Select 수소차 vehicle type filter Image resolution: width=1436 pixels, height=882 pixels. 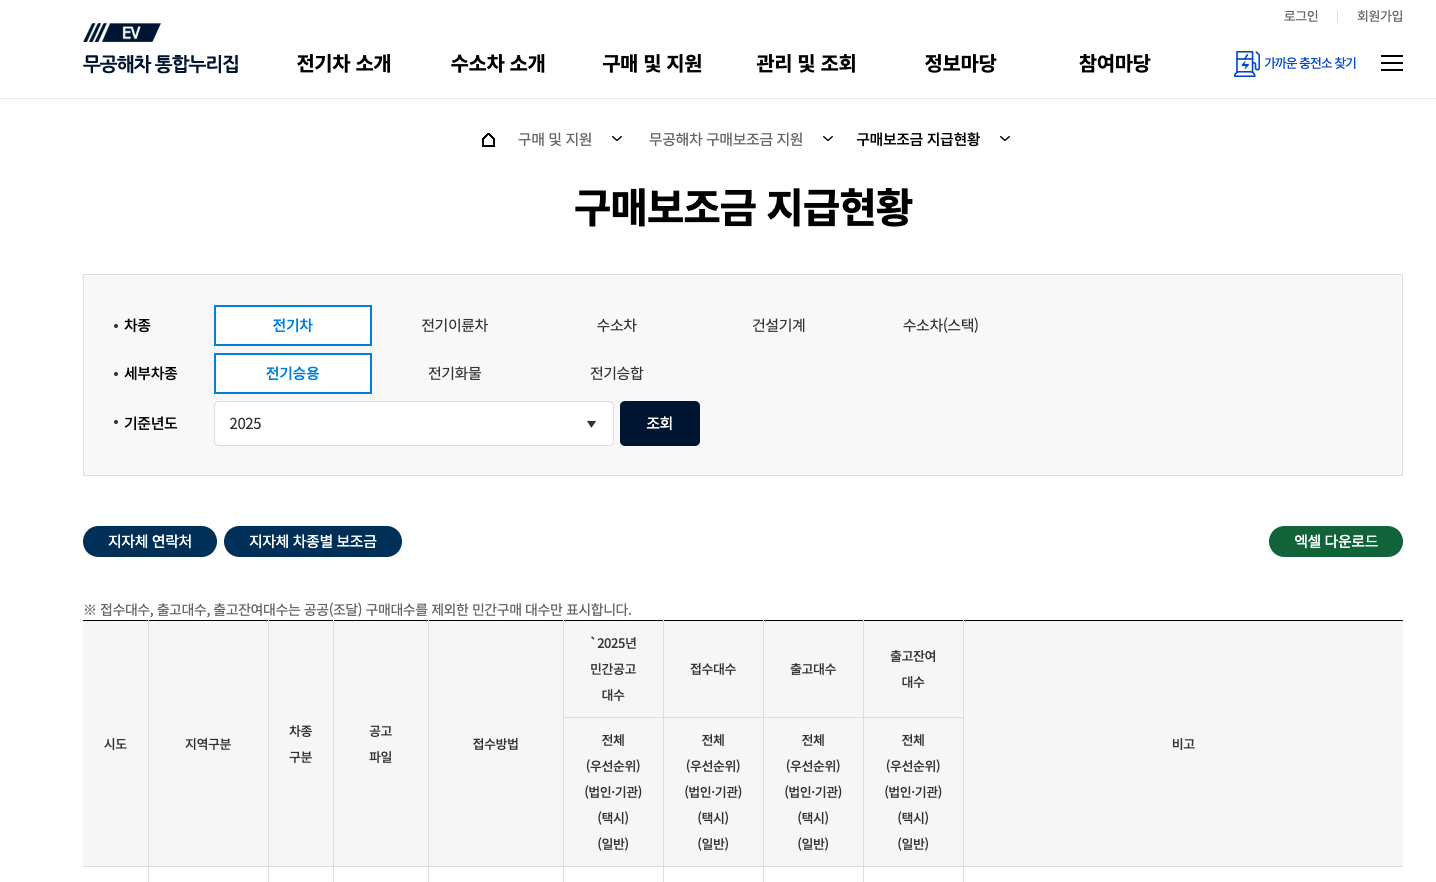click(616, 325)
